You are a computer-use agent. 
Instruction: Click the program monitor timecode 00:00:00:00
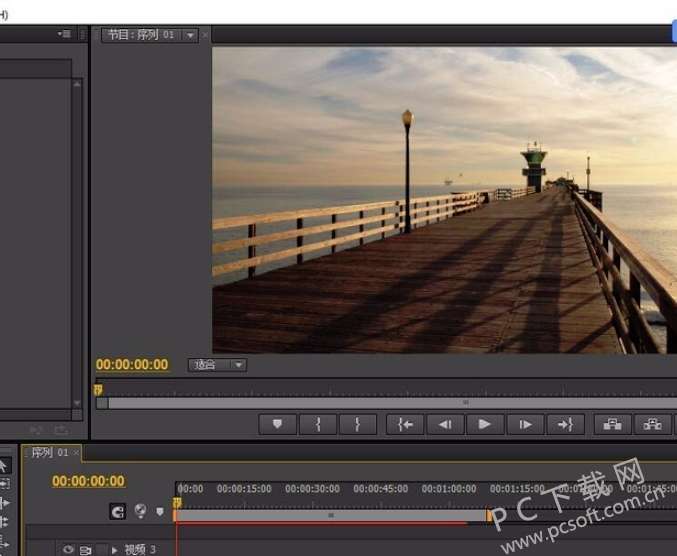[132, 365]
